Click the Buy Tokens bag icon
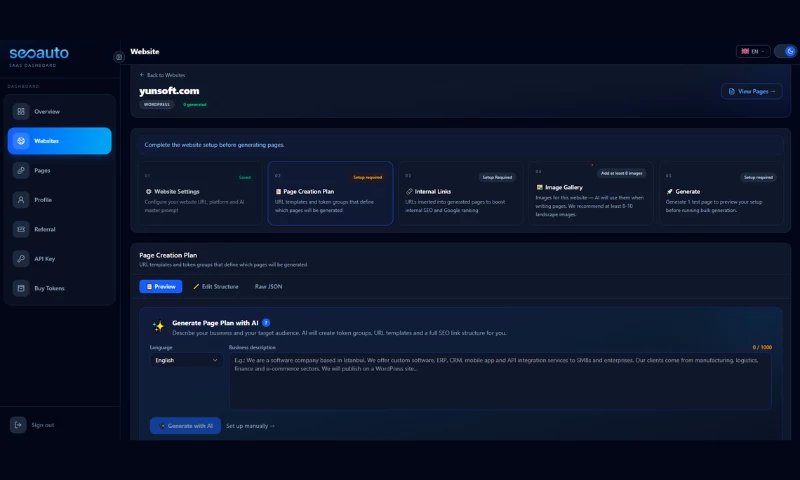The width and height of the screenshot is (800, 480). tap(20, 288)
